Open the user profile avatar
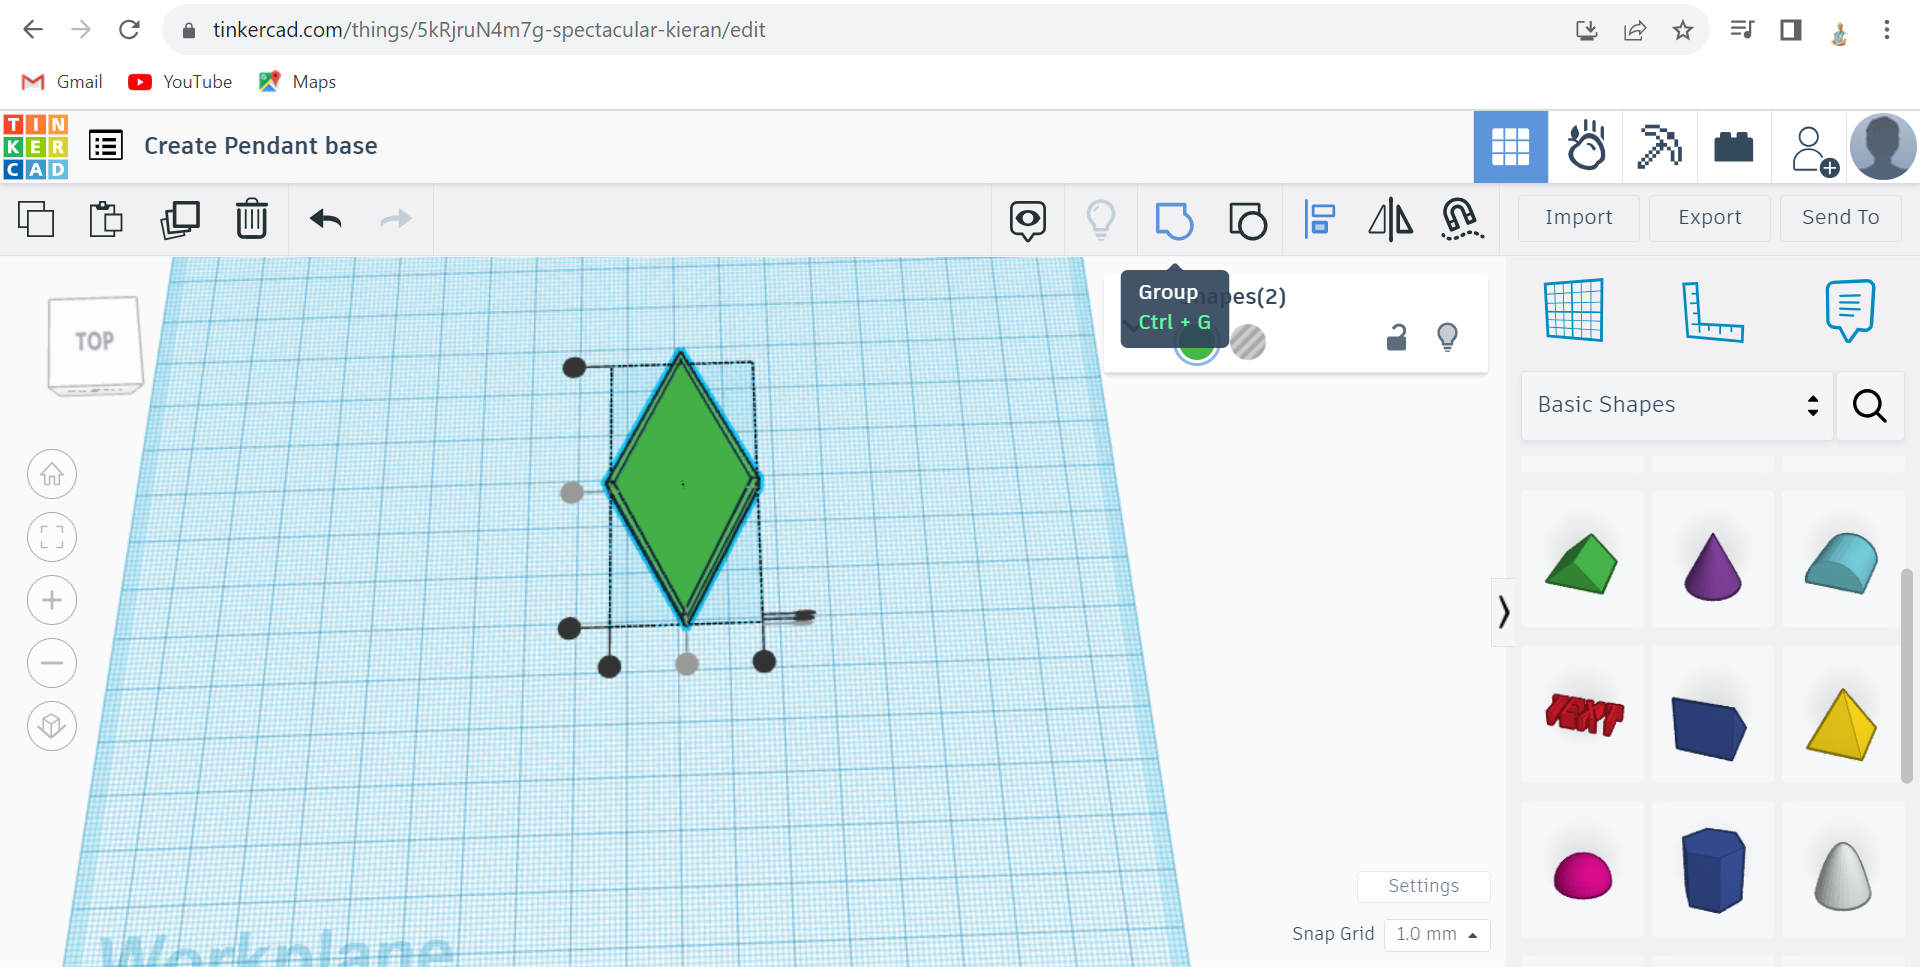Viewport: 1920px width, 967px height. coord(1883,147)
